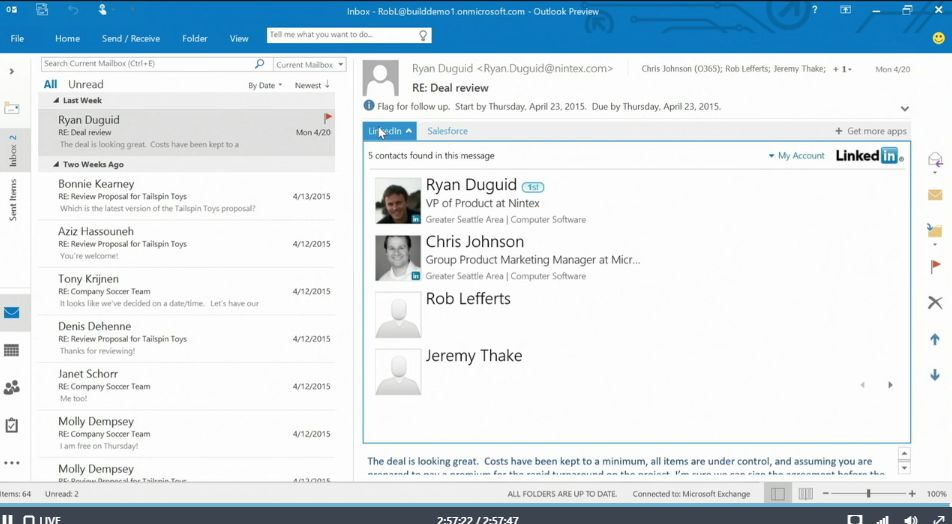This screenshot has height=524, width=952.
Task: Open the View ribbon tab
Action: click(x=239, y=38)
